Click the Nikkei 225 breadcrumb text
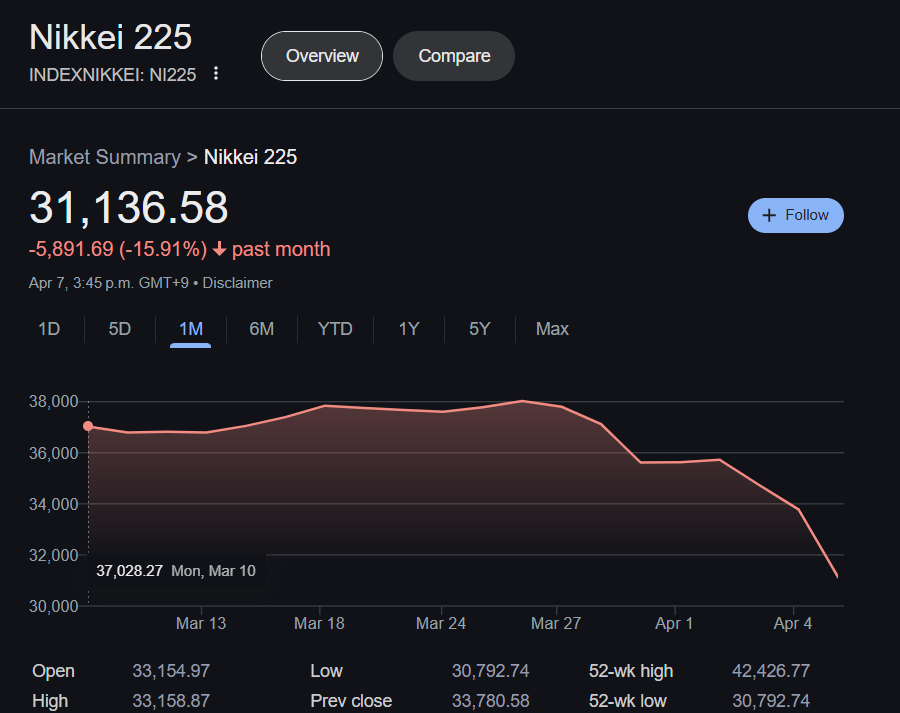Image resolution: width=900 pixels, height=713 pixels. 251,157
